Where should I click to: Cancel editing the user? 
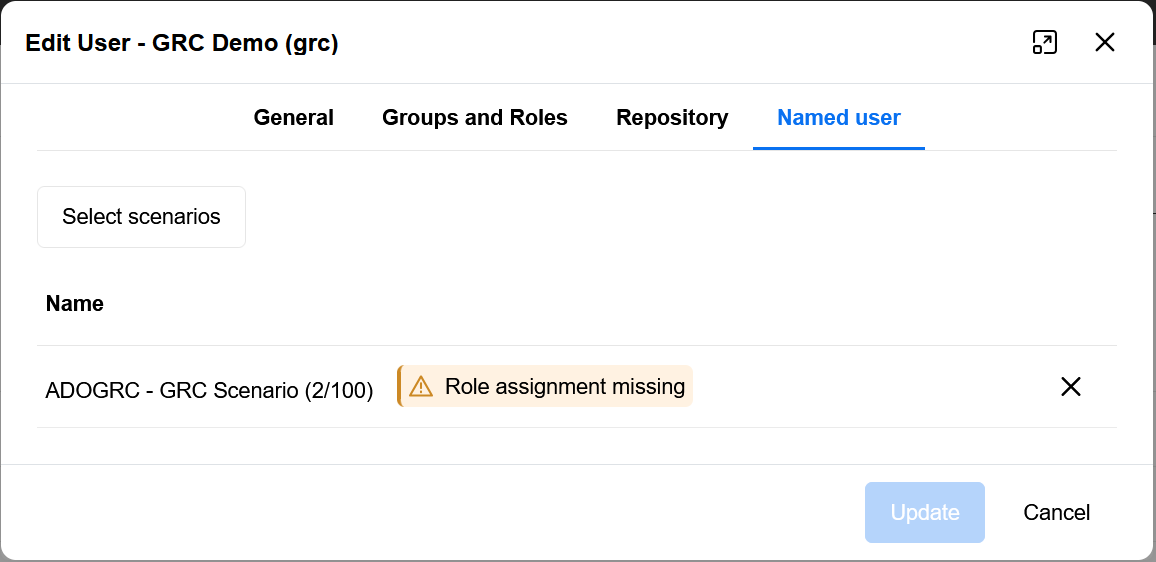pyautogui.click(x=1056, y=513)
